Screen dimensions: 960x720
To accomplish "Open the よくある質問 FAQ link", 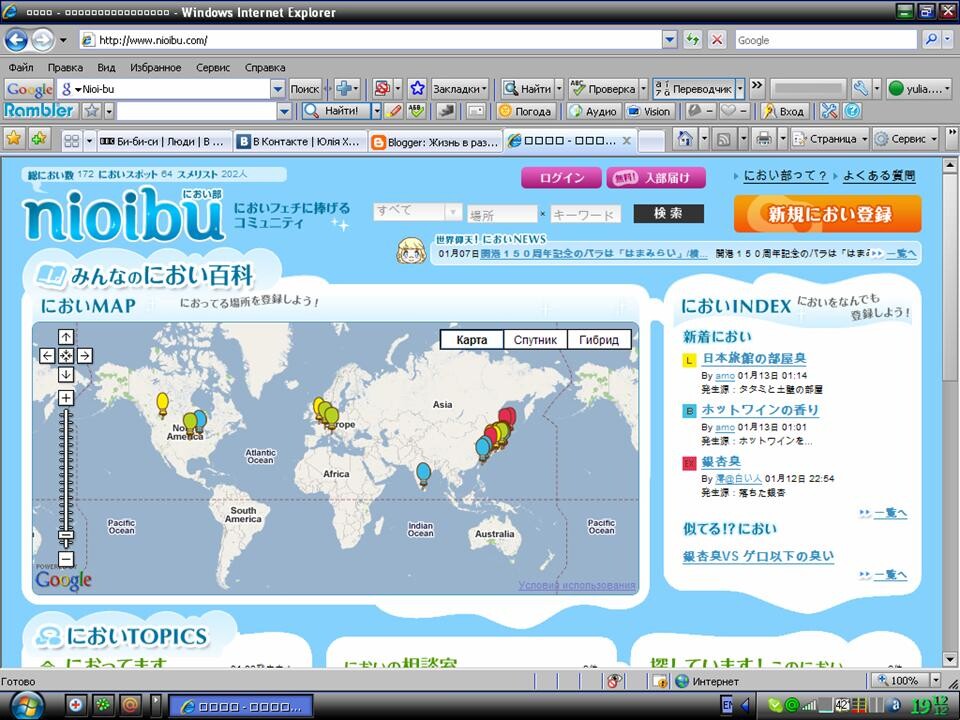I will pos(879,176).
